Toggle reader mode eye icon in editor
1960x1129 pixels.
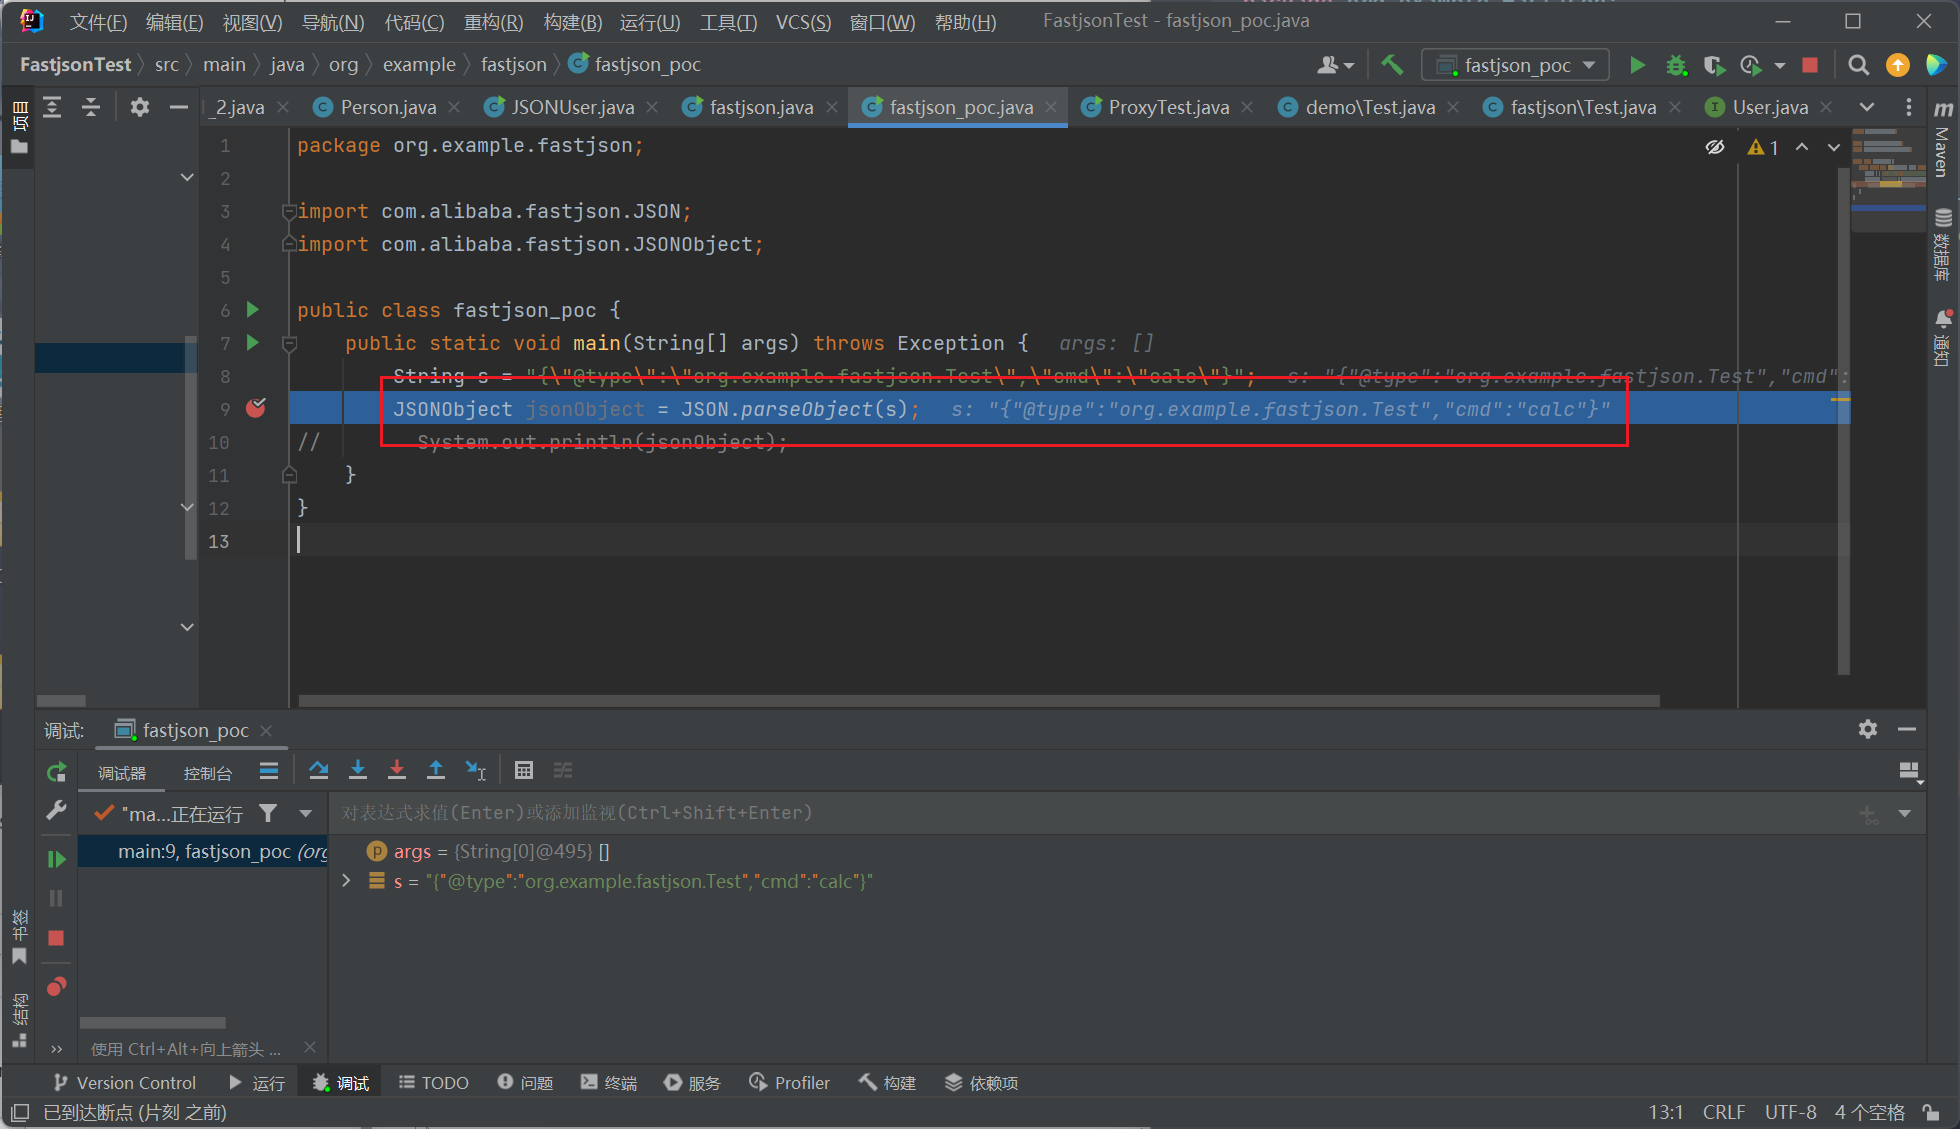(1715, 147)
